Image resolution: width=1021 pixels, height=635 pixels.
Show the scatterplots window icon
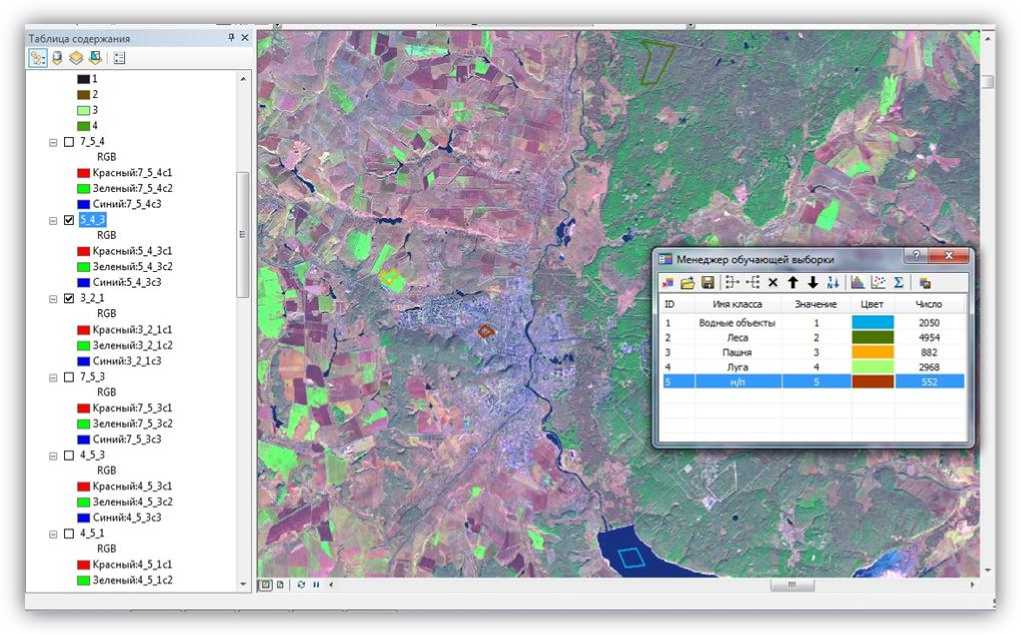coord(878,283)
